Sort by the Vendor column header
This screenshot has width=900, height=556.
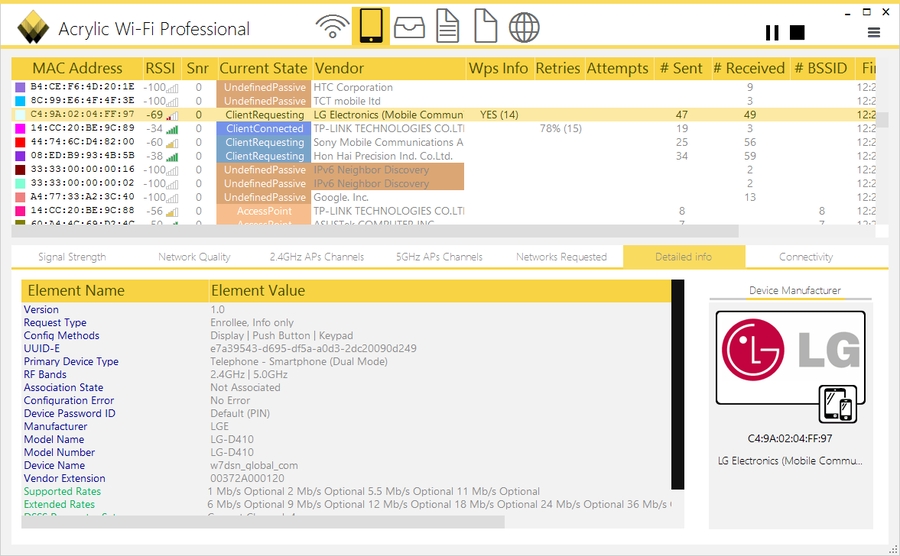pos(340,68)
